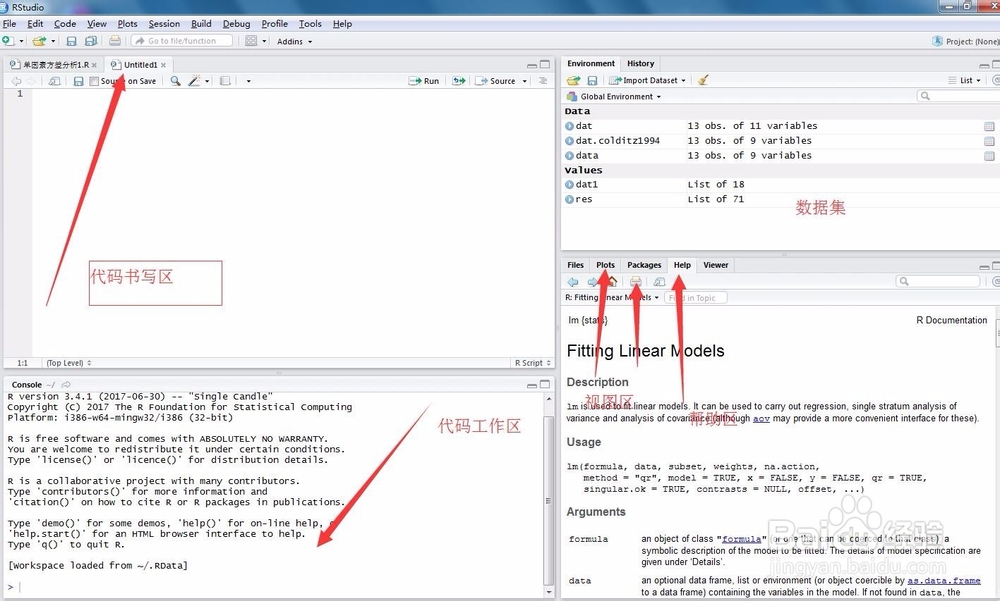Load workspace icon in Environment pane
This screenshot has width=1000, height=601.
click(573, 80)
